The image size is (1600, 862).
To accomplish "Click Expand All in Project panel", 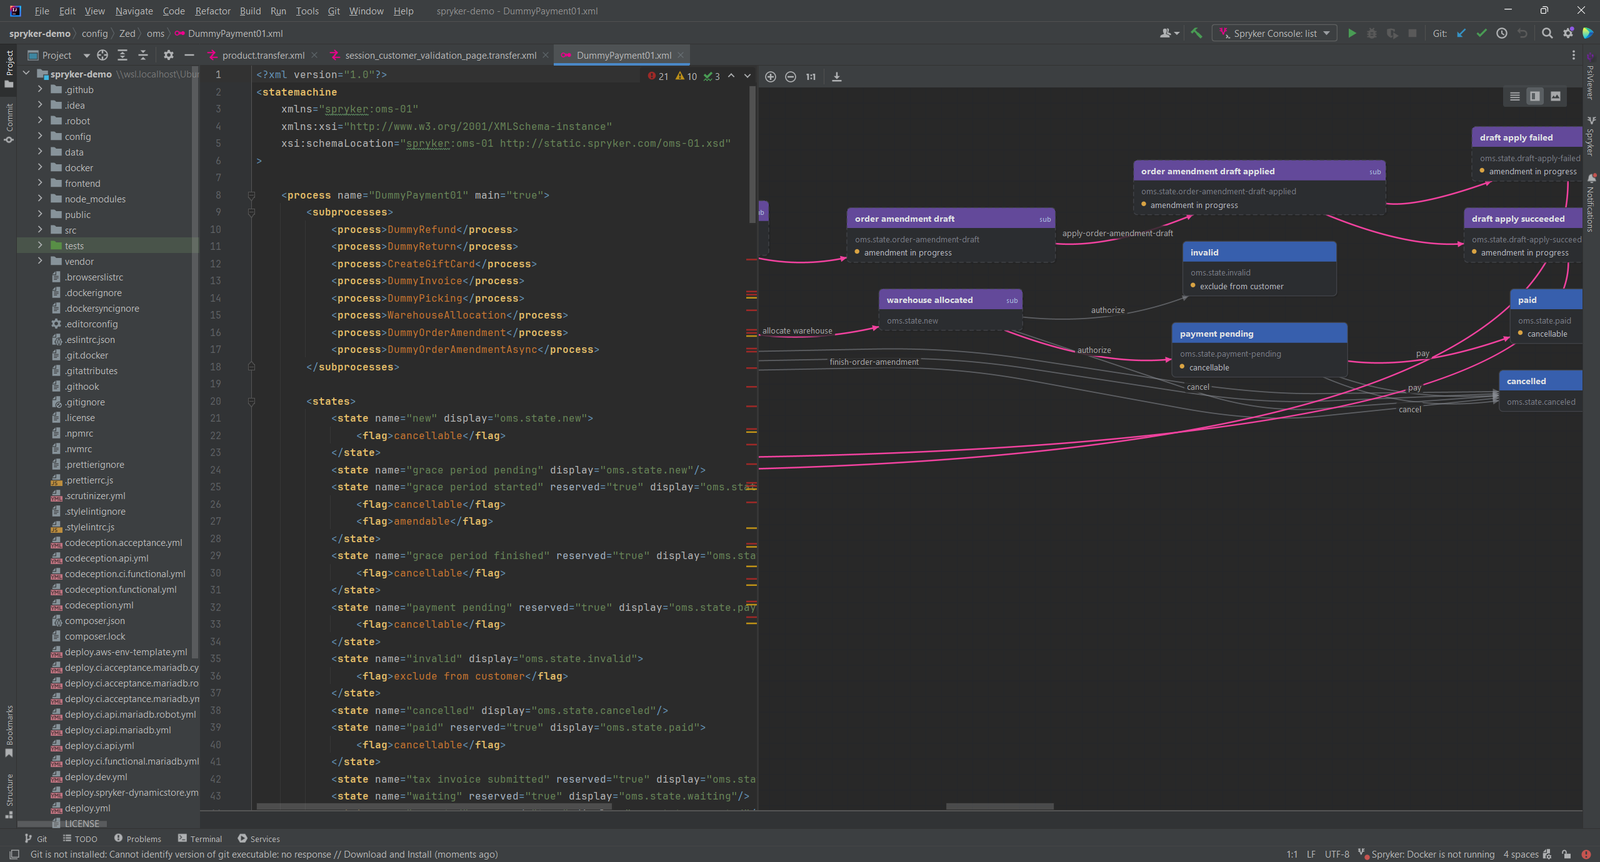I will tap(122, 55).
